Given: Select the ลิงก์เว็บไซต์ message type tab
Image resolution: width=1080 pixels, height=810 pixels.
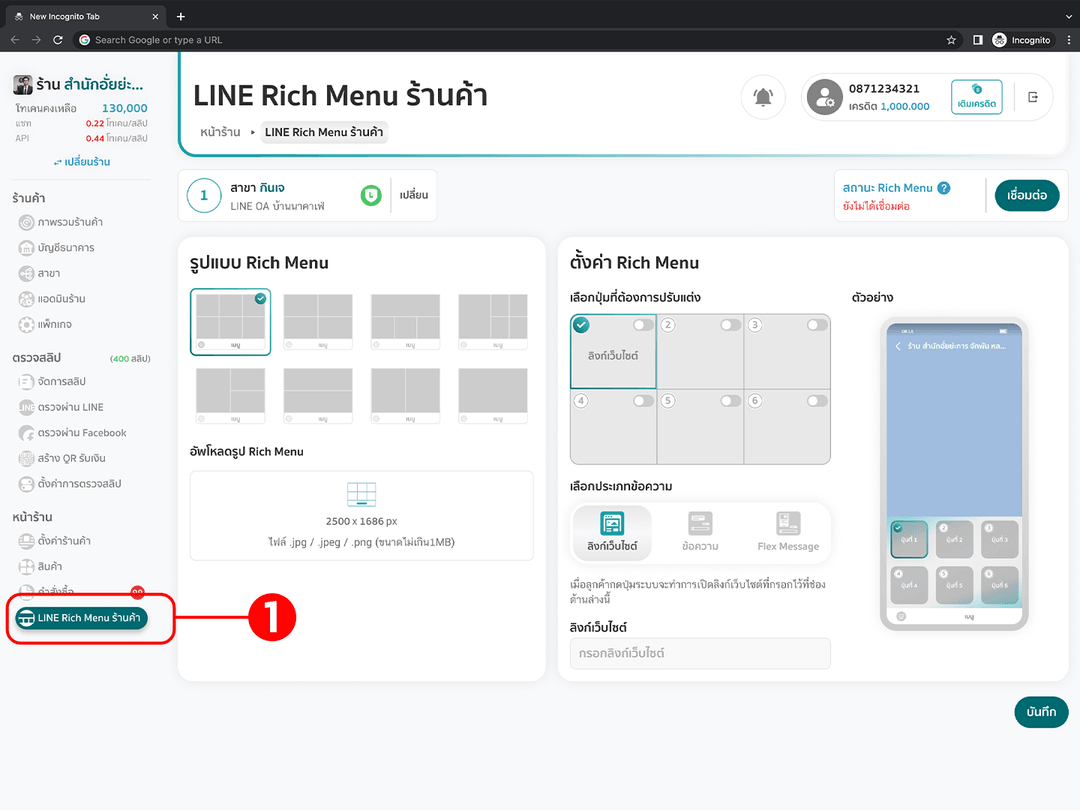Looking at the screenshot, I should click(x=612, y=532).
